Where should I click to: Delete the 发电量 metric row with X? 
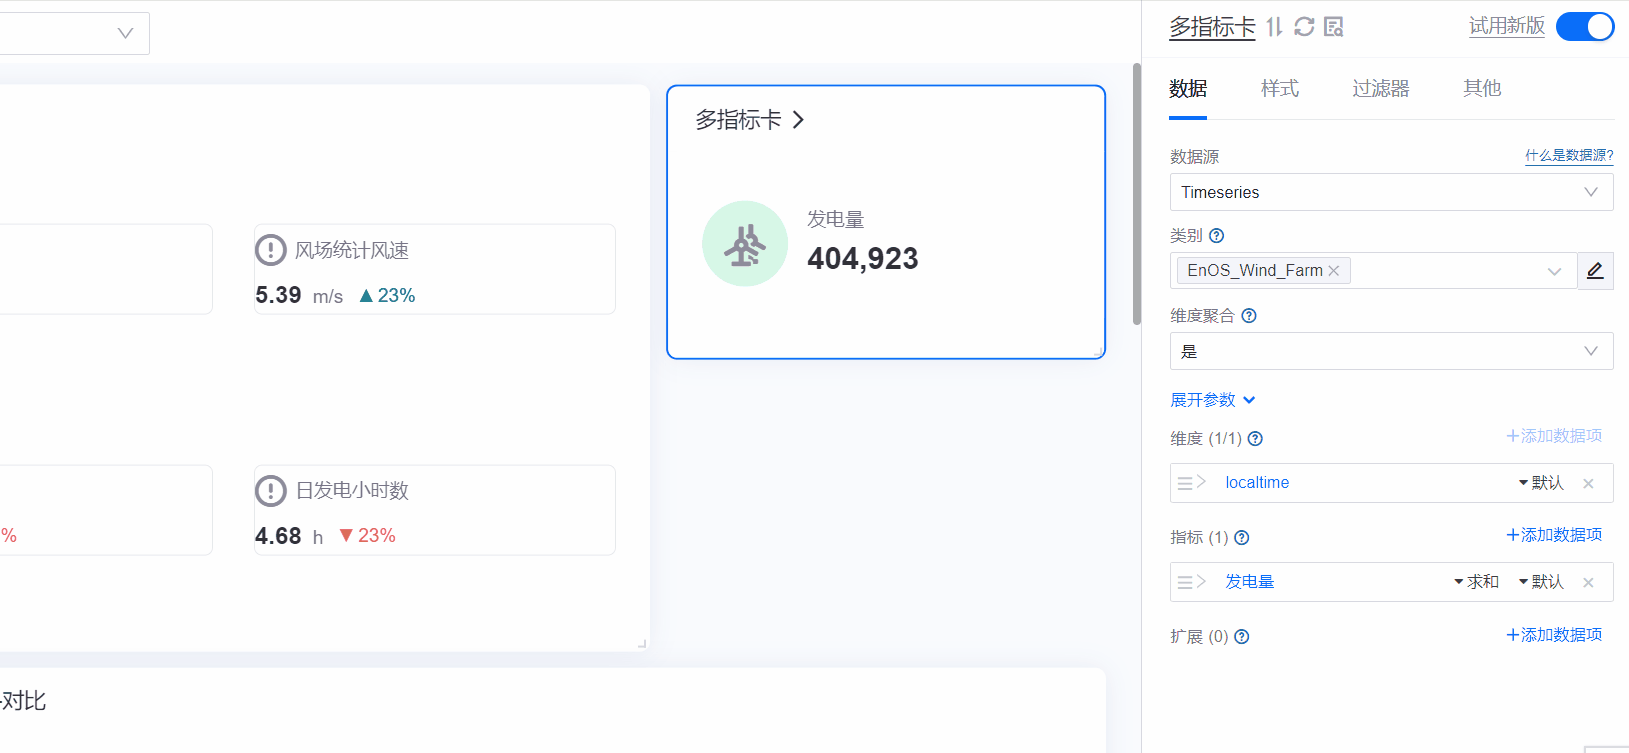(1588, 583)
